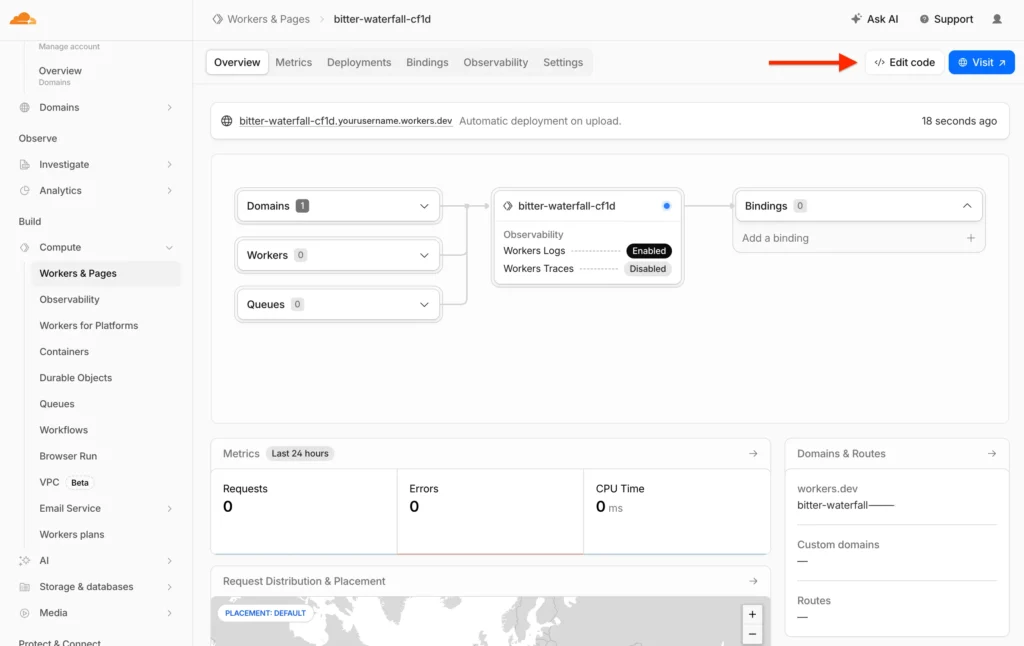
Task: Collapse Compute sidebar section chevron
Action: click(x=169, y=248)
